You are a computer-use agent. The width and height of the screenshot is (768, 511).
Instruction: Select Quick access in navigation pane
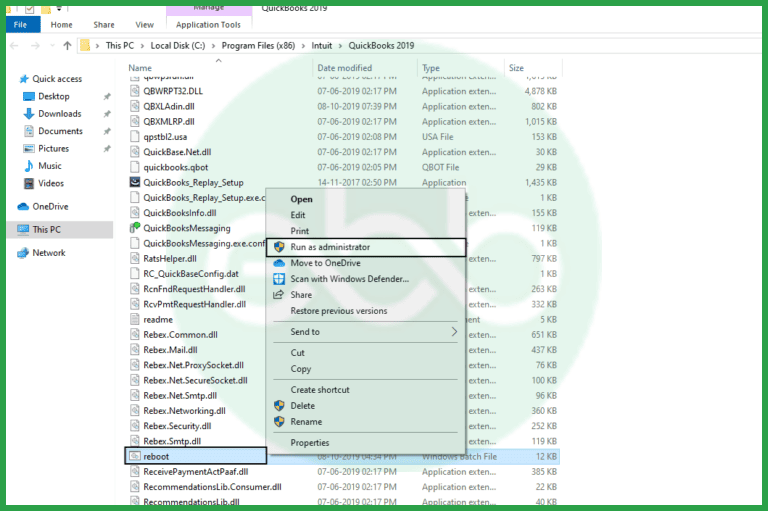coord(57,79)
